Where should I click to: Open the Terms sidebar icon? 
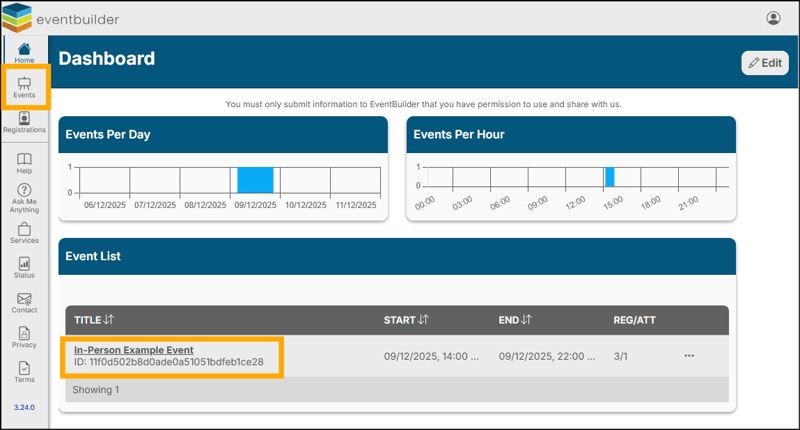click(24, 372)
